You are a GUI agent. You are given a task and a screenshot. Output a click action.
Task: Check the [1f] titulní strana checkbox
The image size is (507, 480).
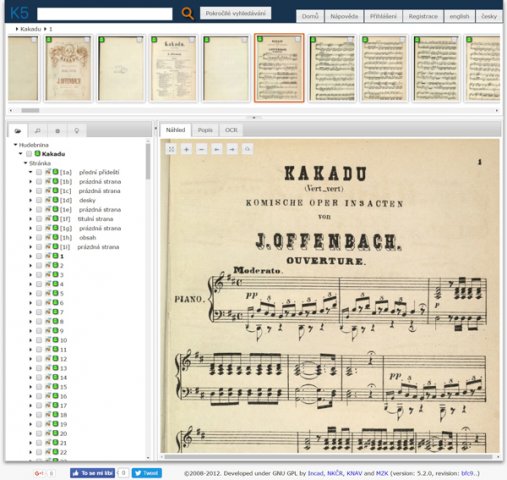click(x=39, y=219)
